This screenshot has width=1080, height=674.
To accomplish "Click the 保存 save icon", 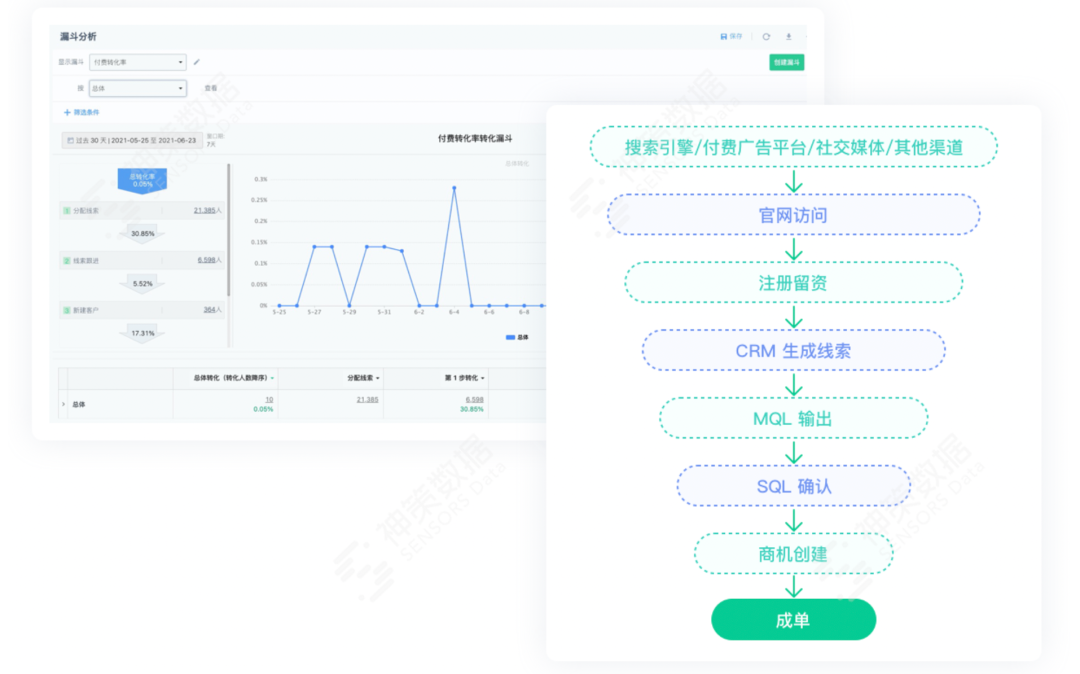I will pyautogui.click(x=726, y=36).
